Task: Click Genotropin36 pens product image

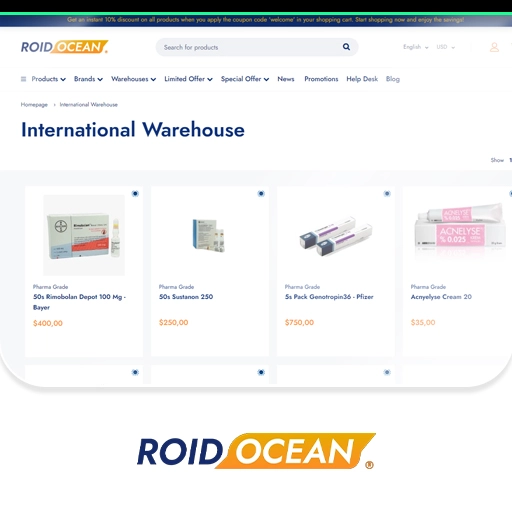Action: pyautogui.click(x=336, y=236)
